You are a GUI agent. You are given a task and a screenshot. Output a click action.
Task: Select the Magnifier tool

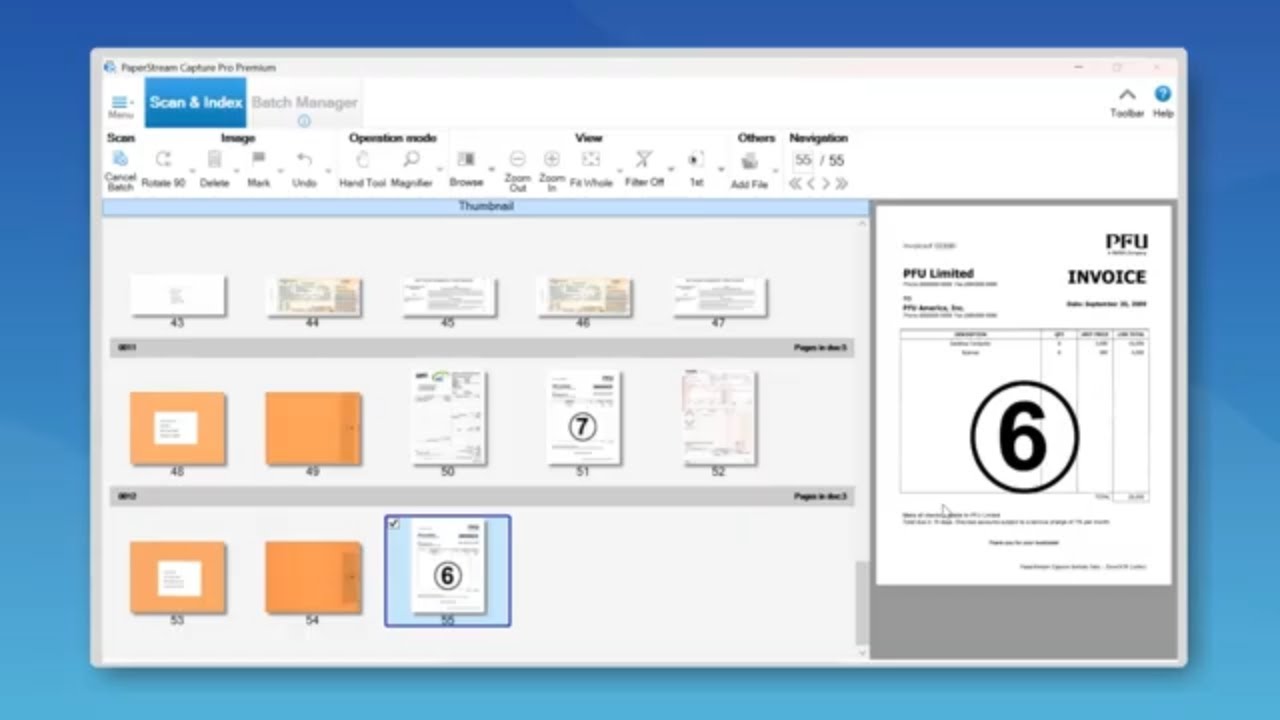click(x=411, y=159)
